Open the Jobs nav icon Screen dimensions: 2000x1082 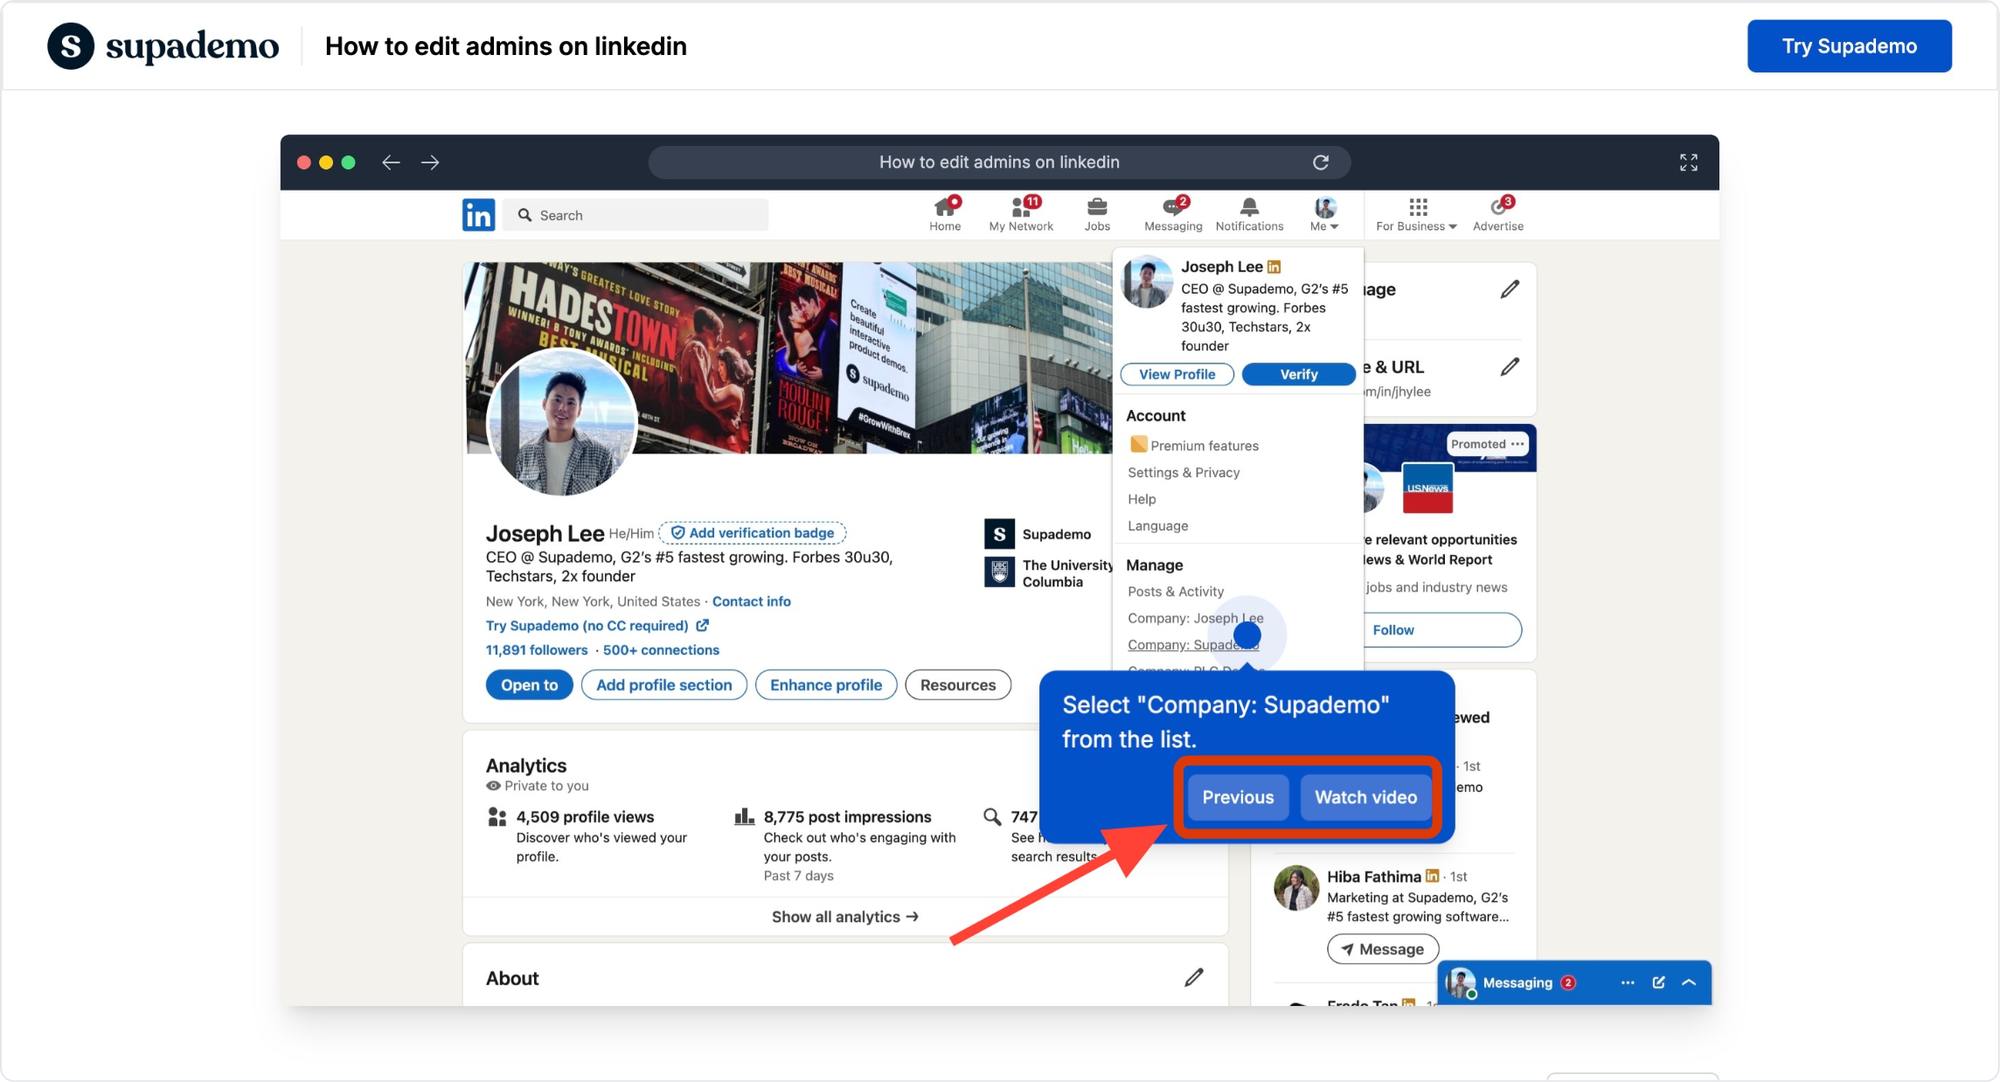pos(1097,214)
